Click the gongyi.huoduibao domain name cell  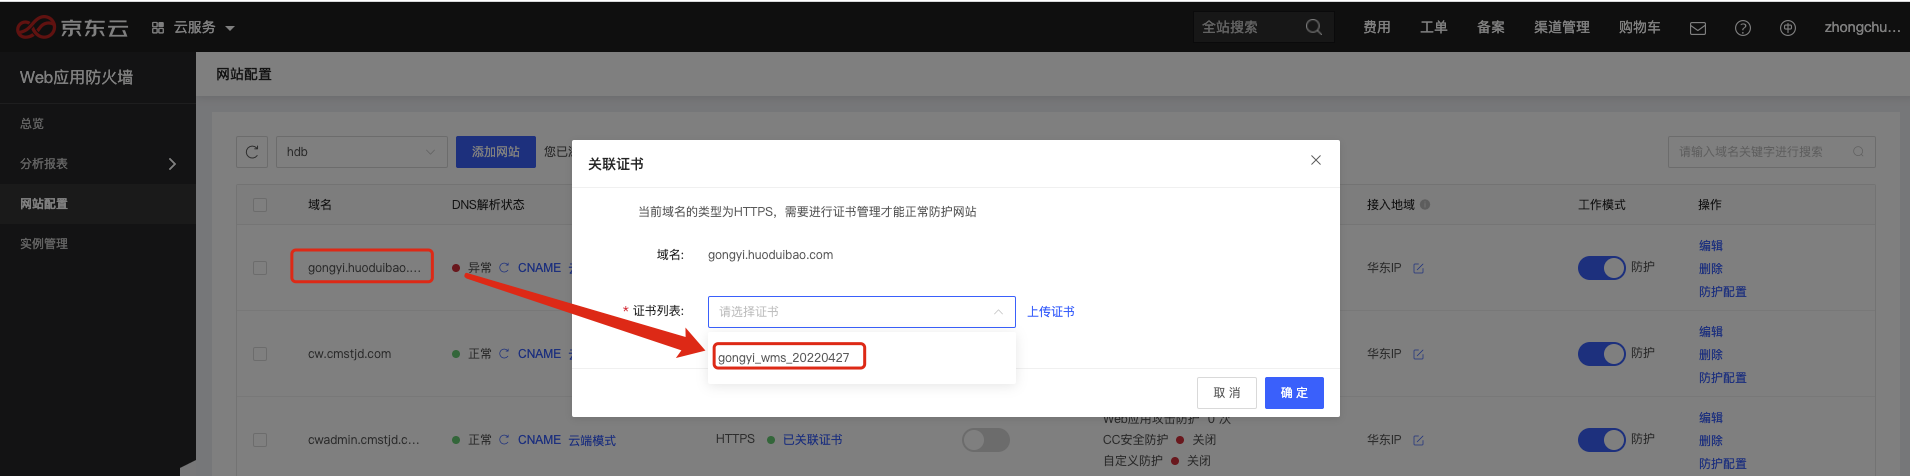pos(364,268)
